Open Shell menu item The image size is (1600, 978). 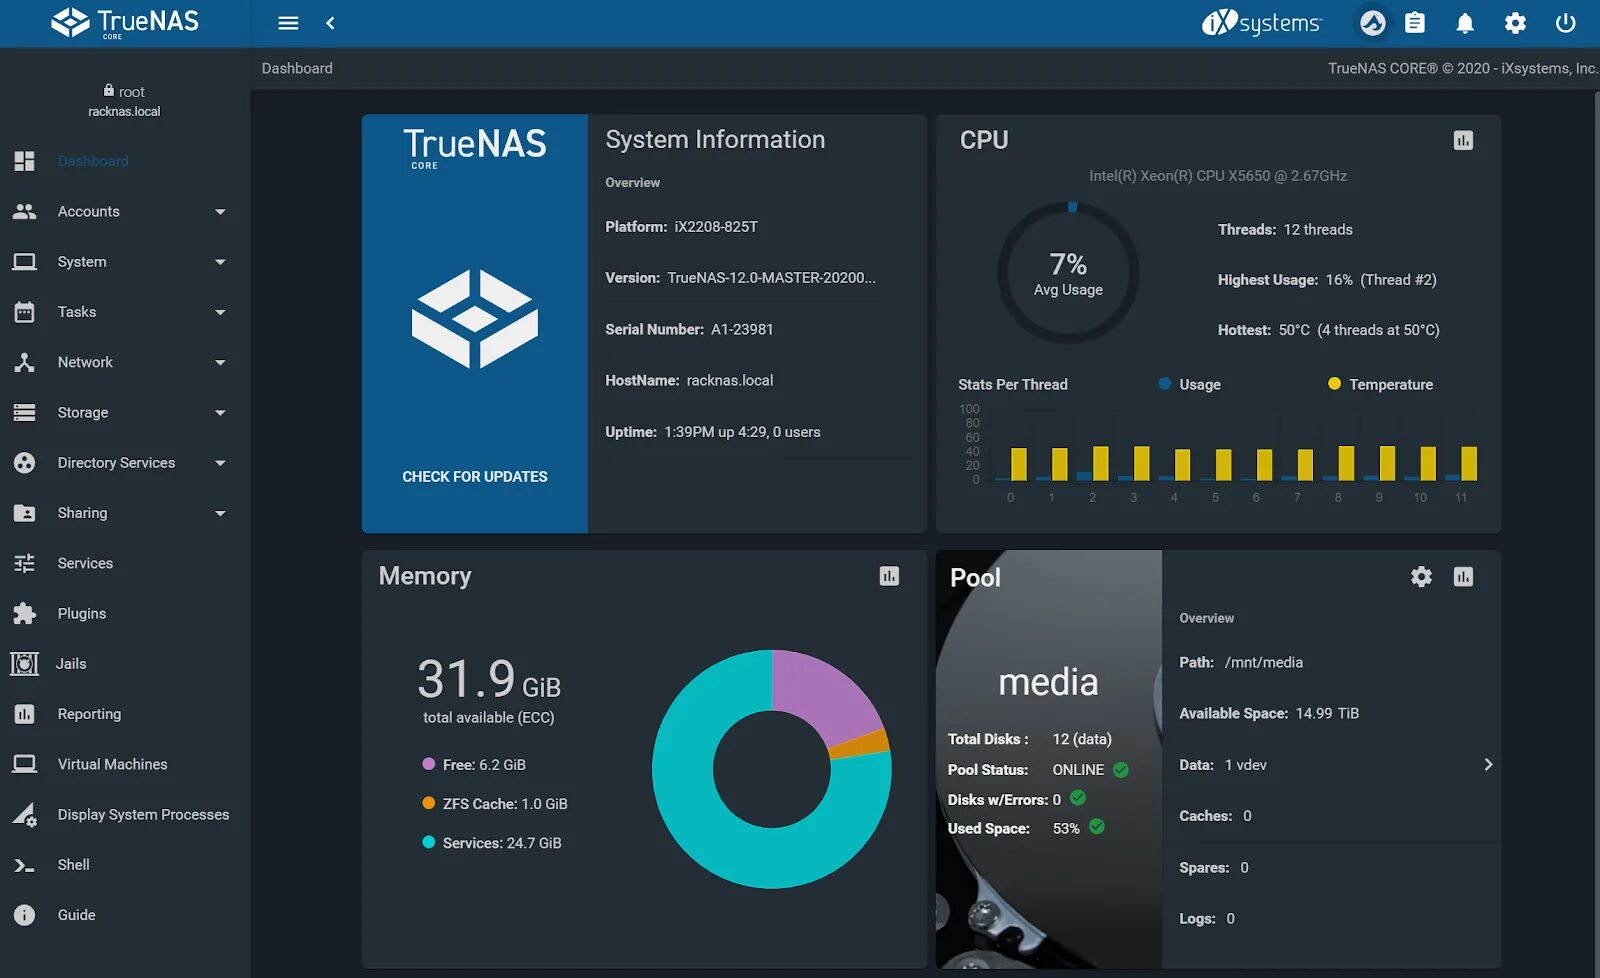(73, 865)
